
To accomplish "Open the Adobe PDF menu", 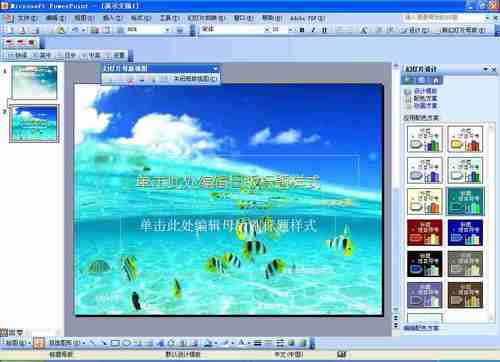I will click(x=307, y=18).
